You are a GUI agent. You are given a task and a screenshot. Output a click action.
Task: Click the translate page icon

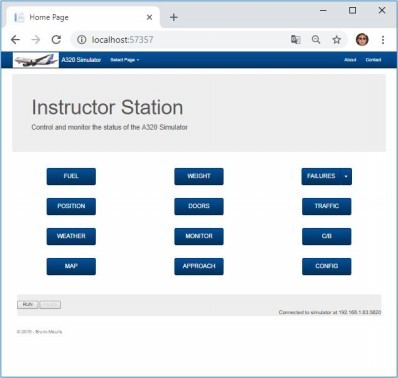pos(296,40)
